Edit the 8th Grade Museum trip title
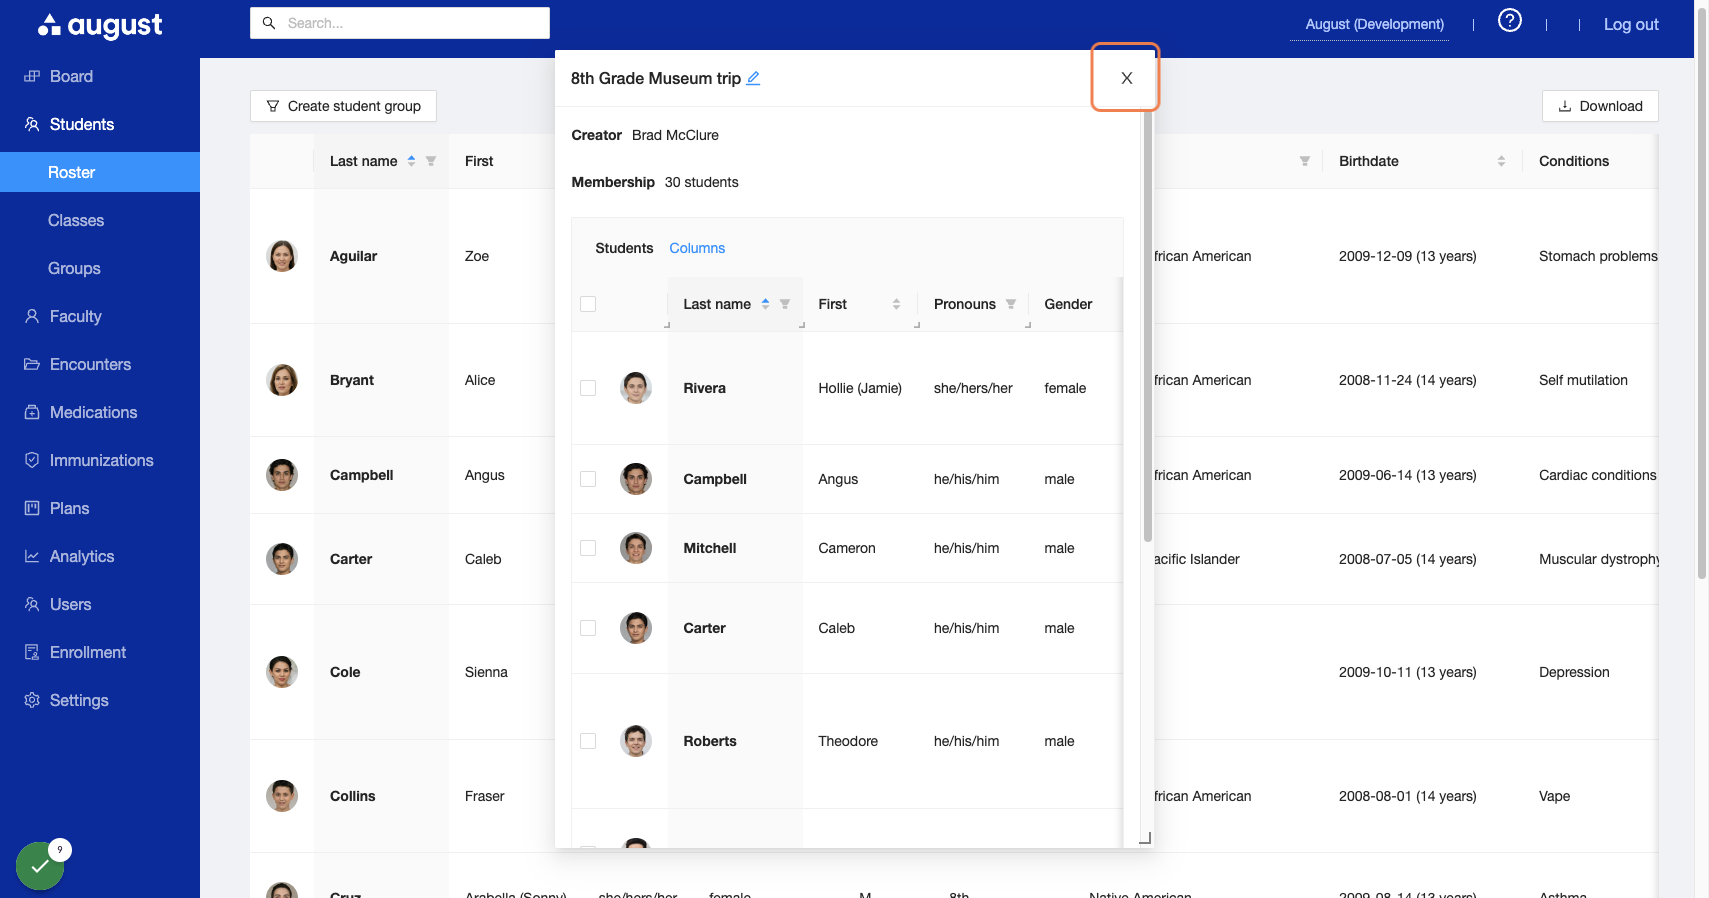The width and height of the screenshot is (1709, 898). tap(753, 78)
